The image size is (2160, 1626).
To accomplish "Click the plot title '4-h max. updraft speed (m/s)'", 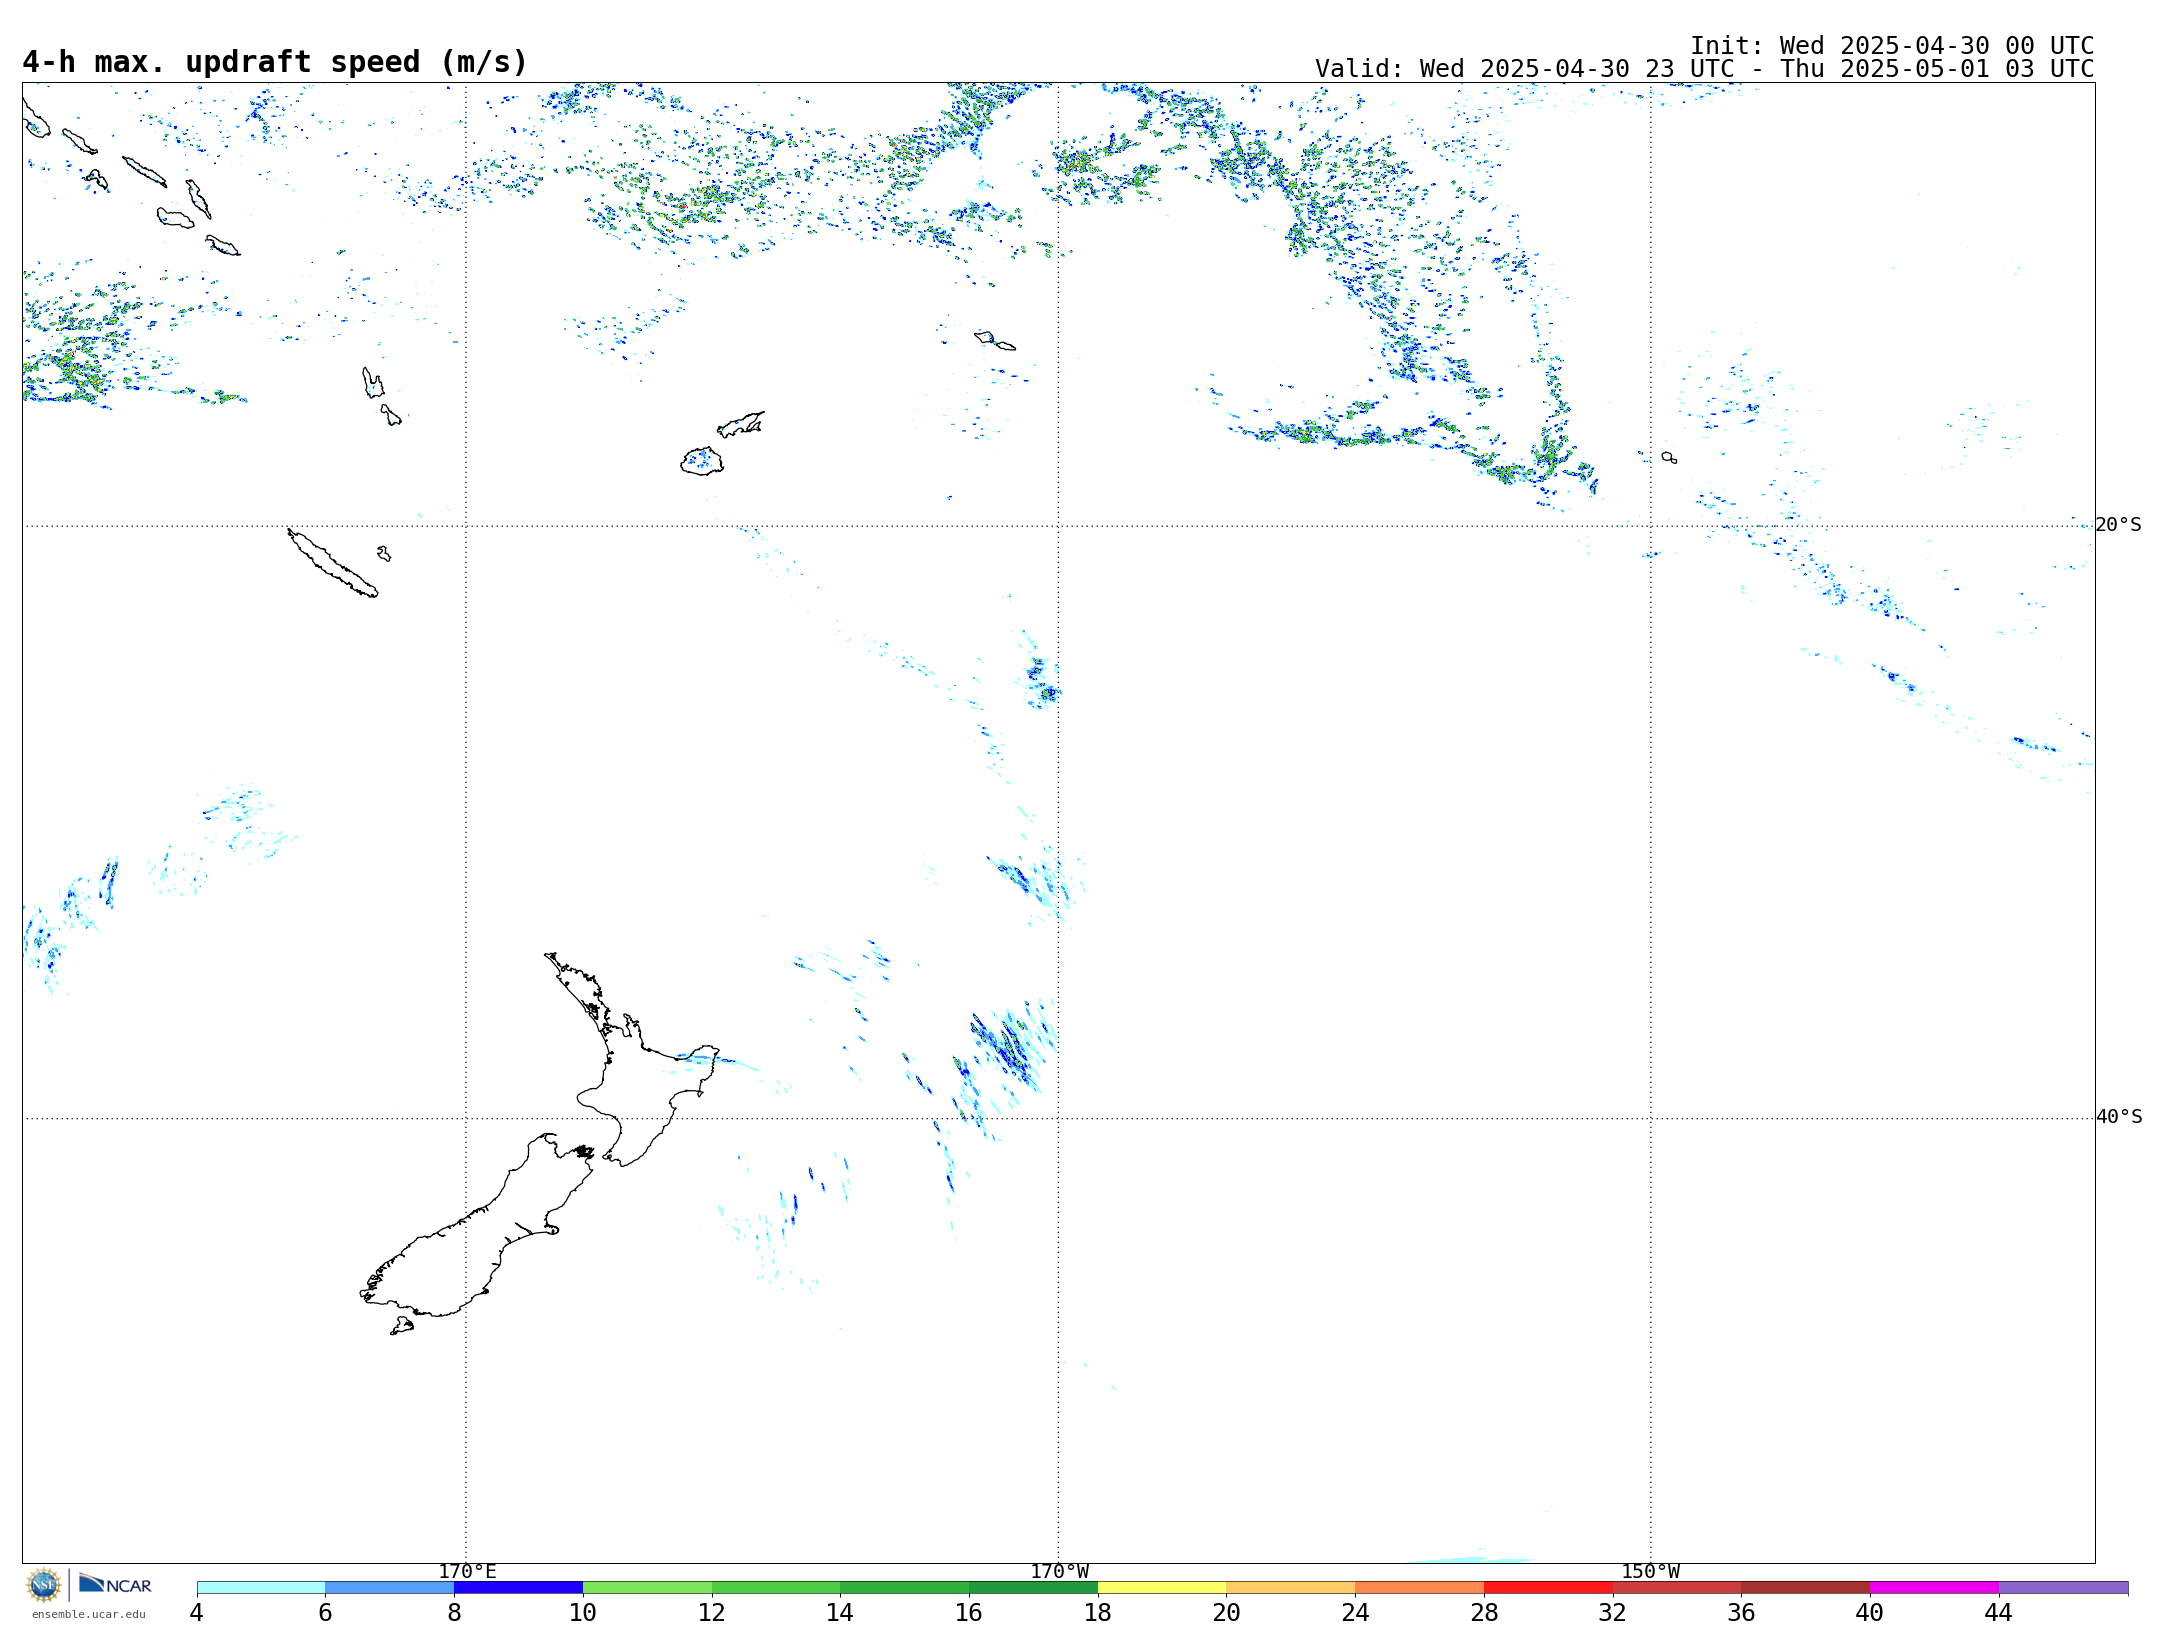I will 275,62.
